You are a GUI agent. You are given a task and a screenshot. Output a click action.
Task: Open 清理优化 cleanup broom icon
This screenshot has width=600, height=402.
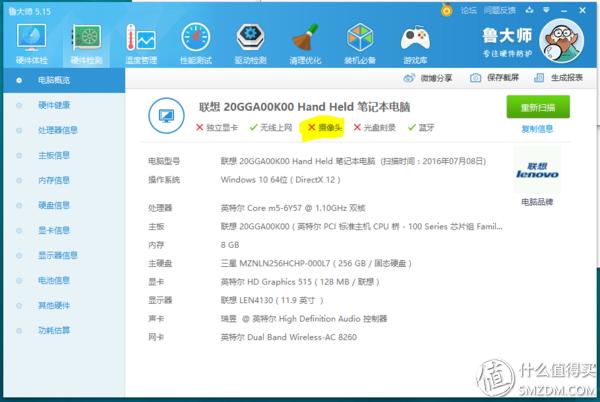pos(305,43)
